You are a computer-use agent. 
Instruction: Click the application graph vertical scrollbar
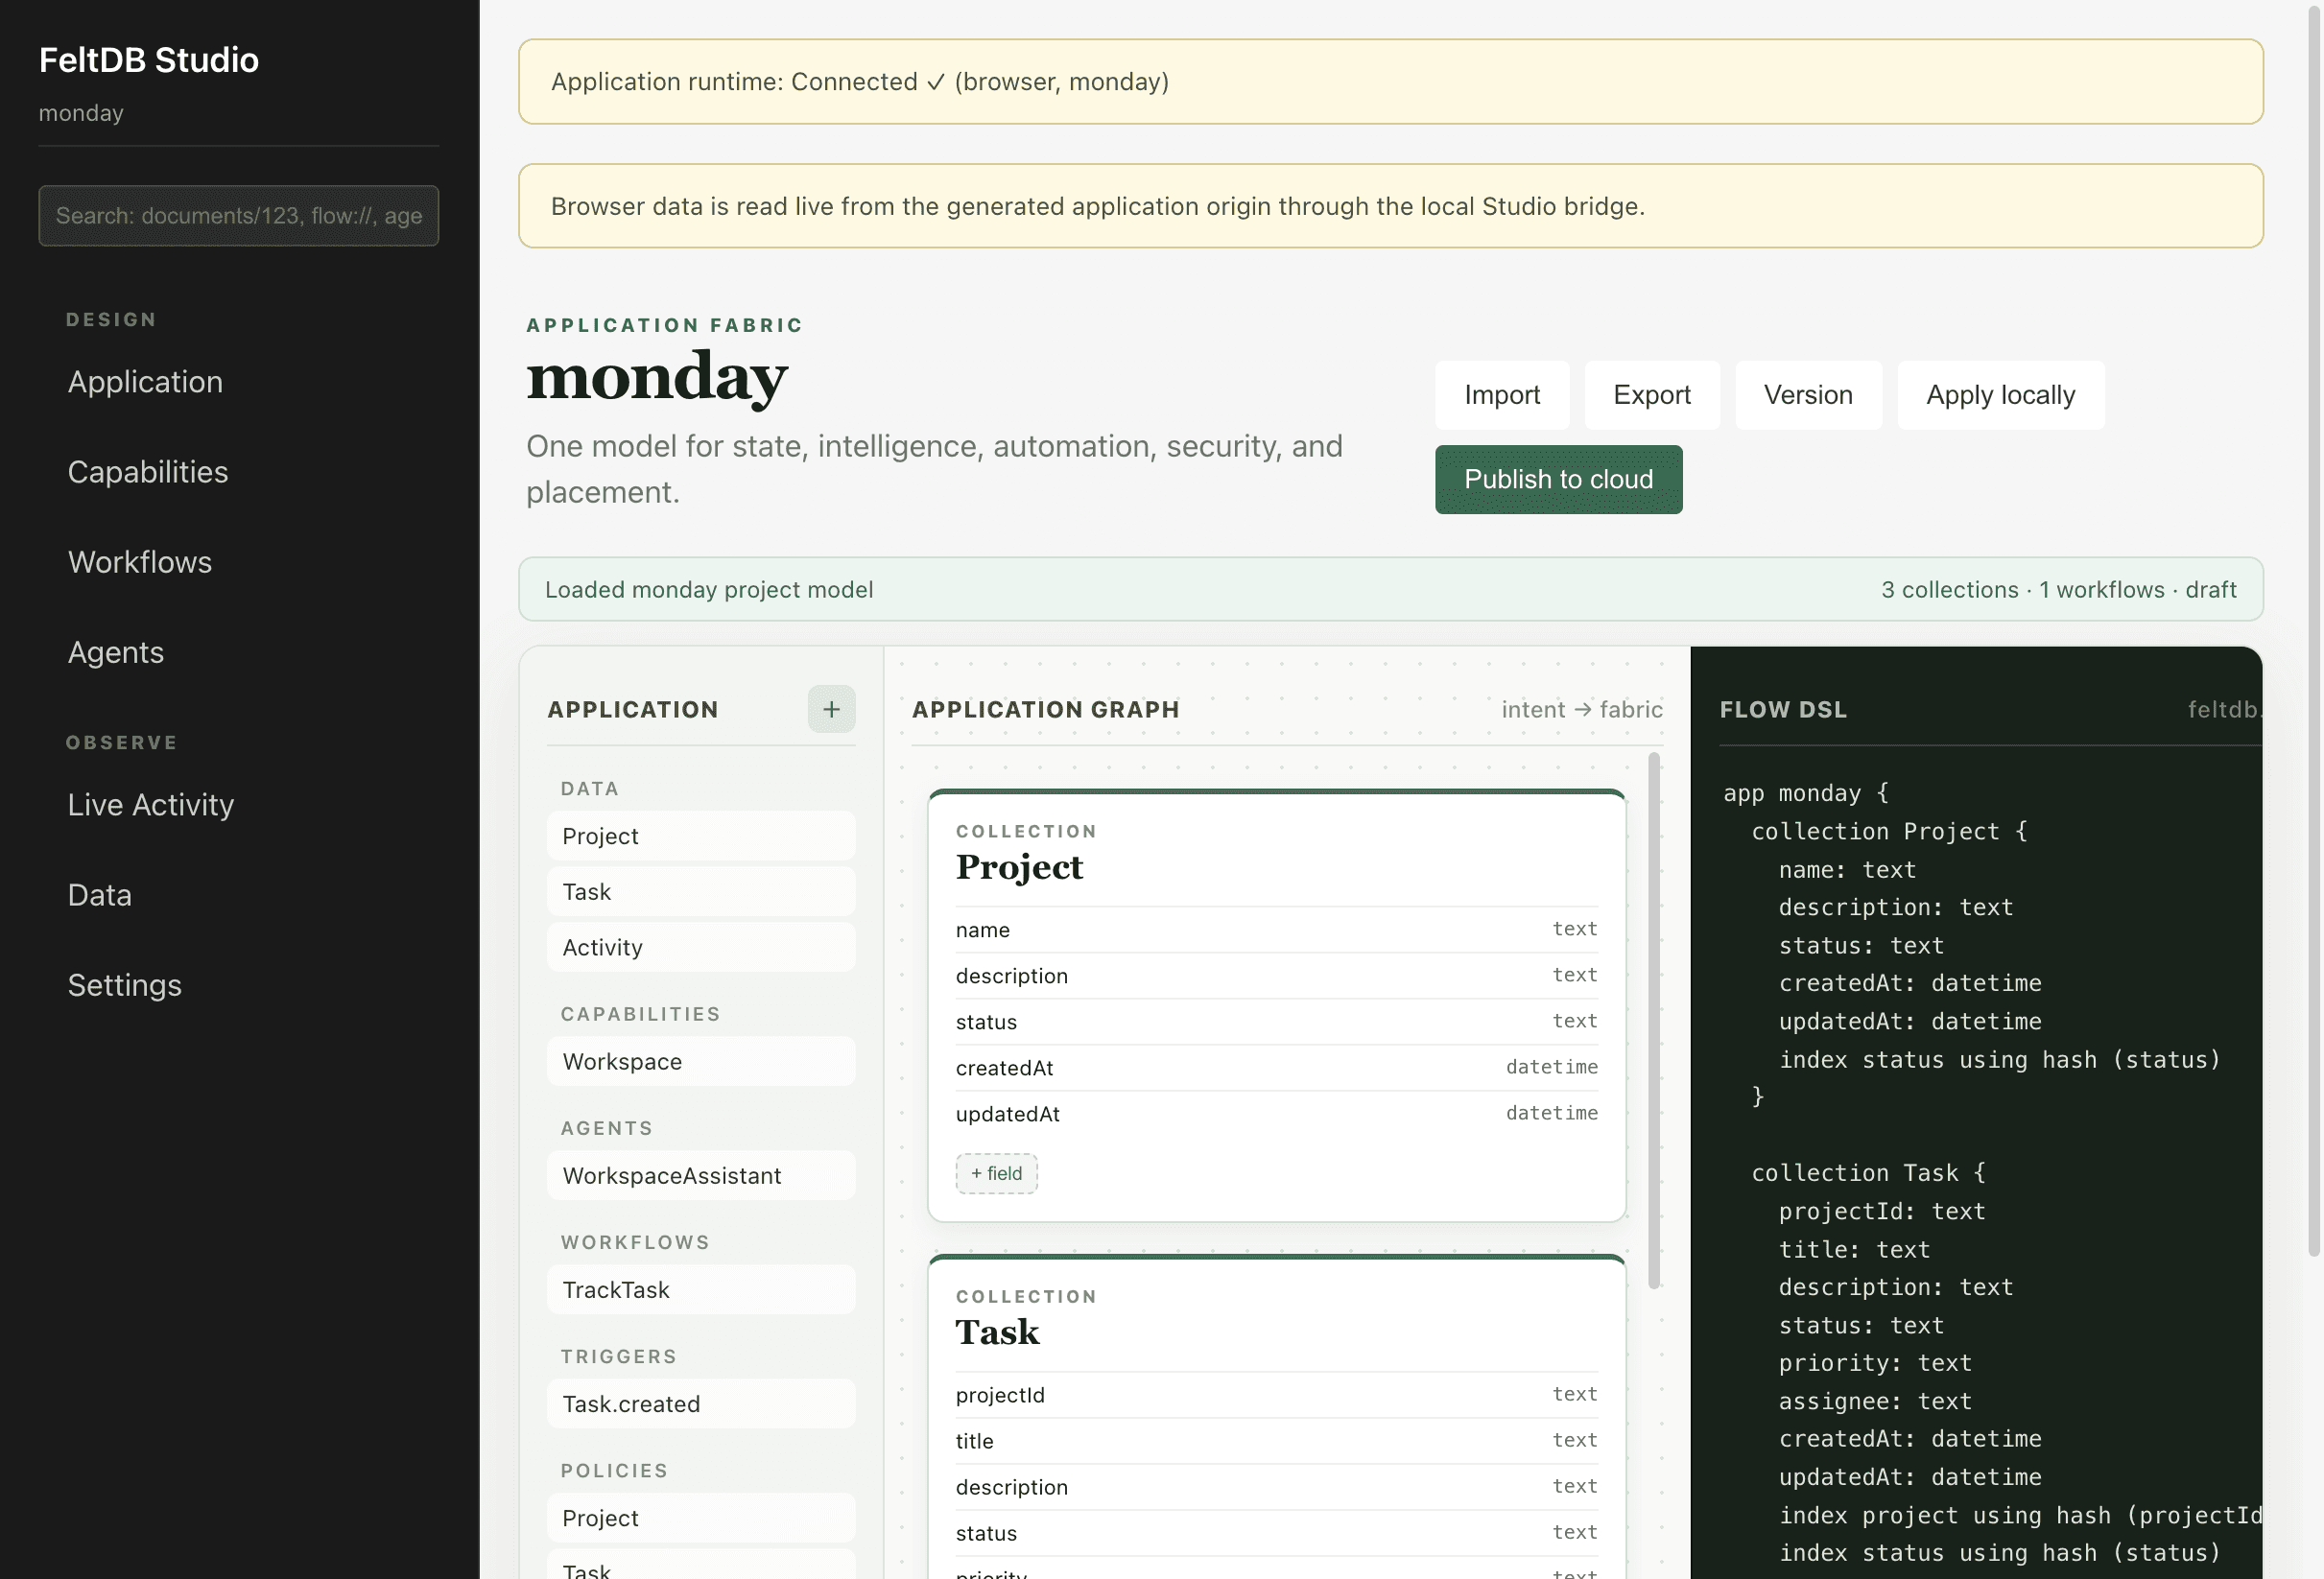pyautogui.click(x=1654, y=1020)
